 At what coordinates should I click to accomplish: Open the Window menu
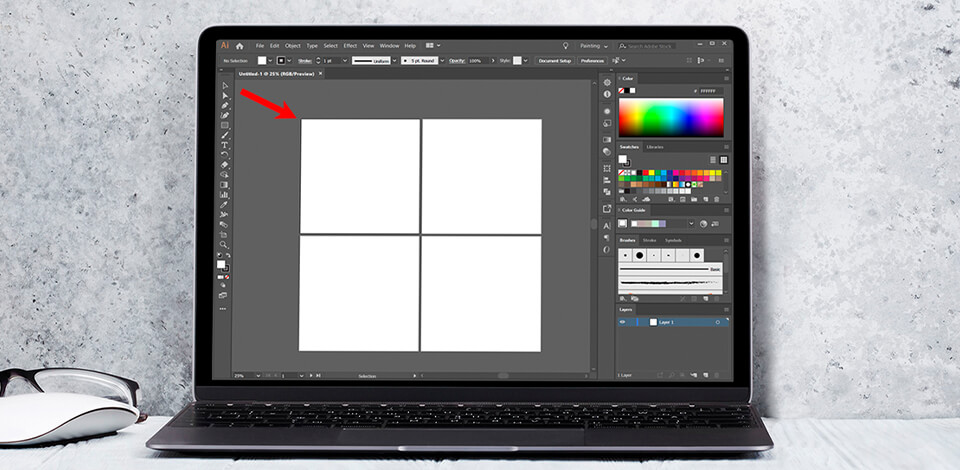[389, 46]
